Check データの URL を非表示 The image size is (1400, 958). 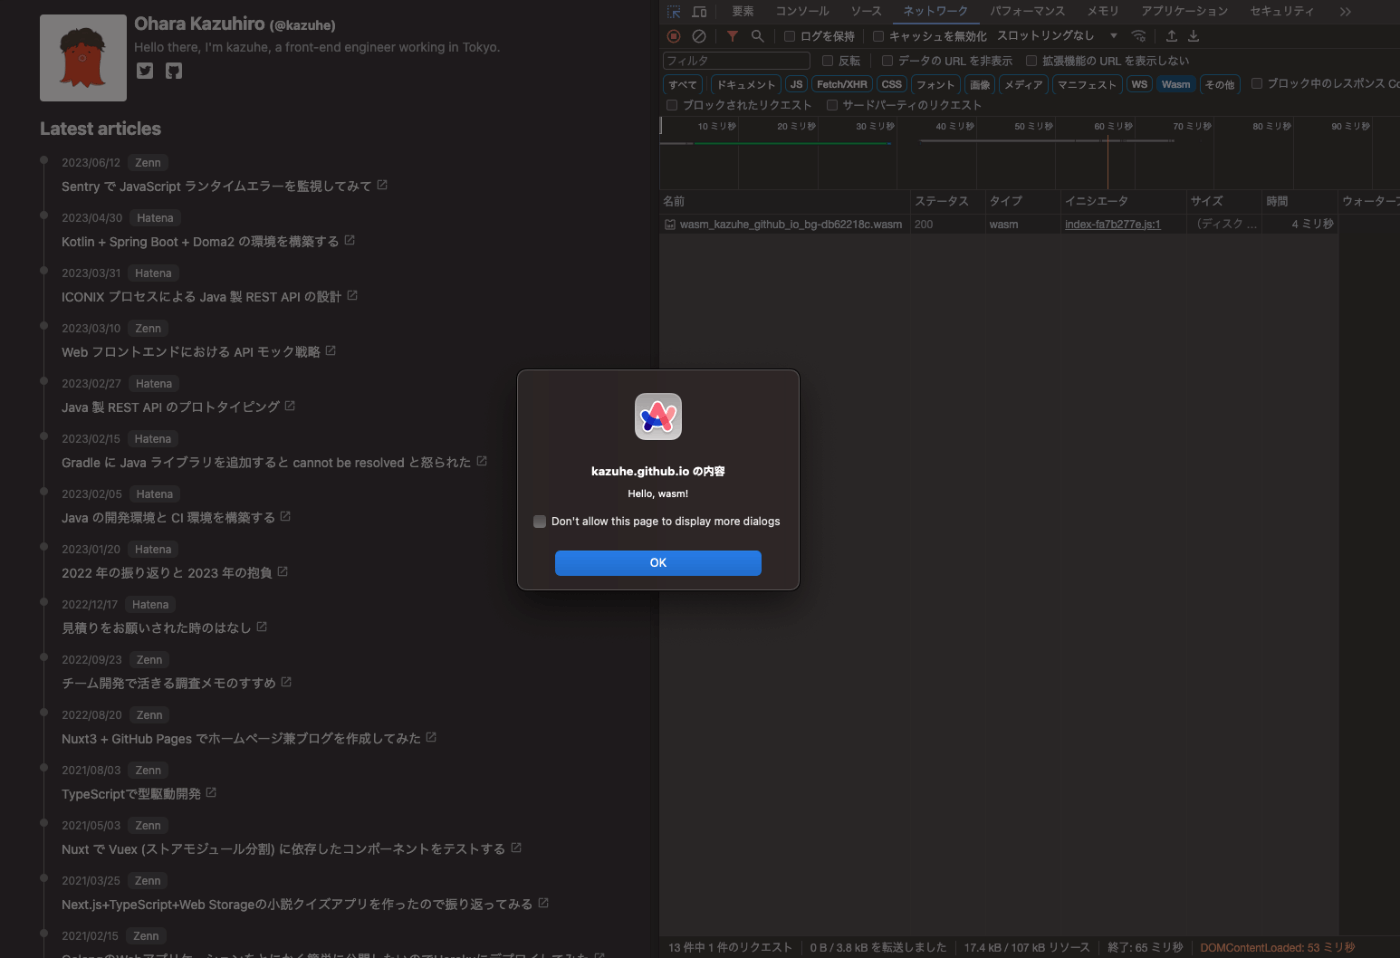(887, 61)
